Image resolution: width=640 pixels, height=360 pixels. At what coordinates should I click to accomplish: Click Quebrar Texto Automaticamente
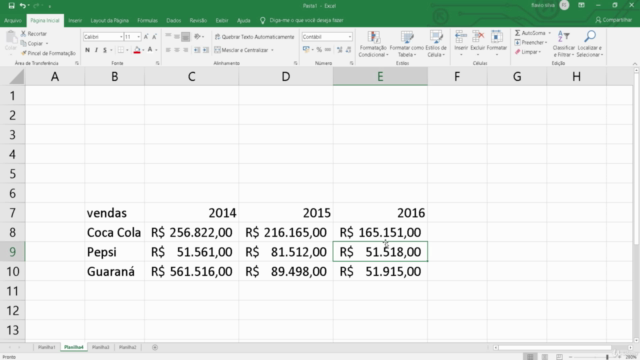click(x=254, y=37)
